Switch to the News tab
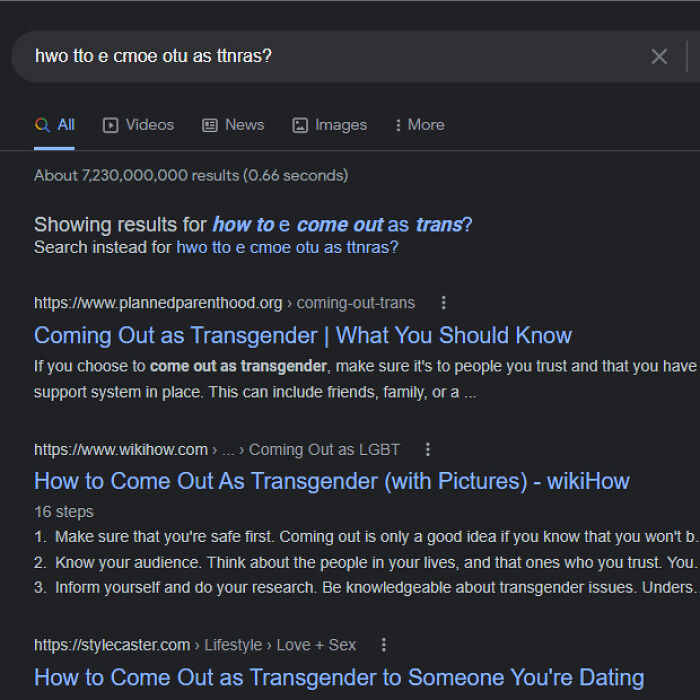Screen dimensions: 700x700 (244, 125)
